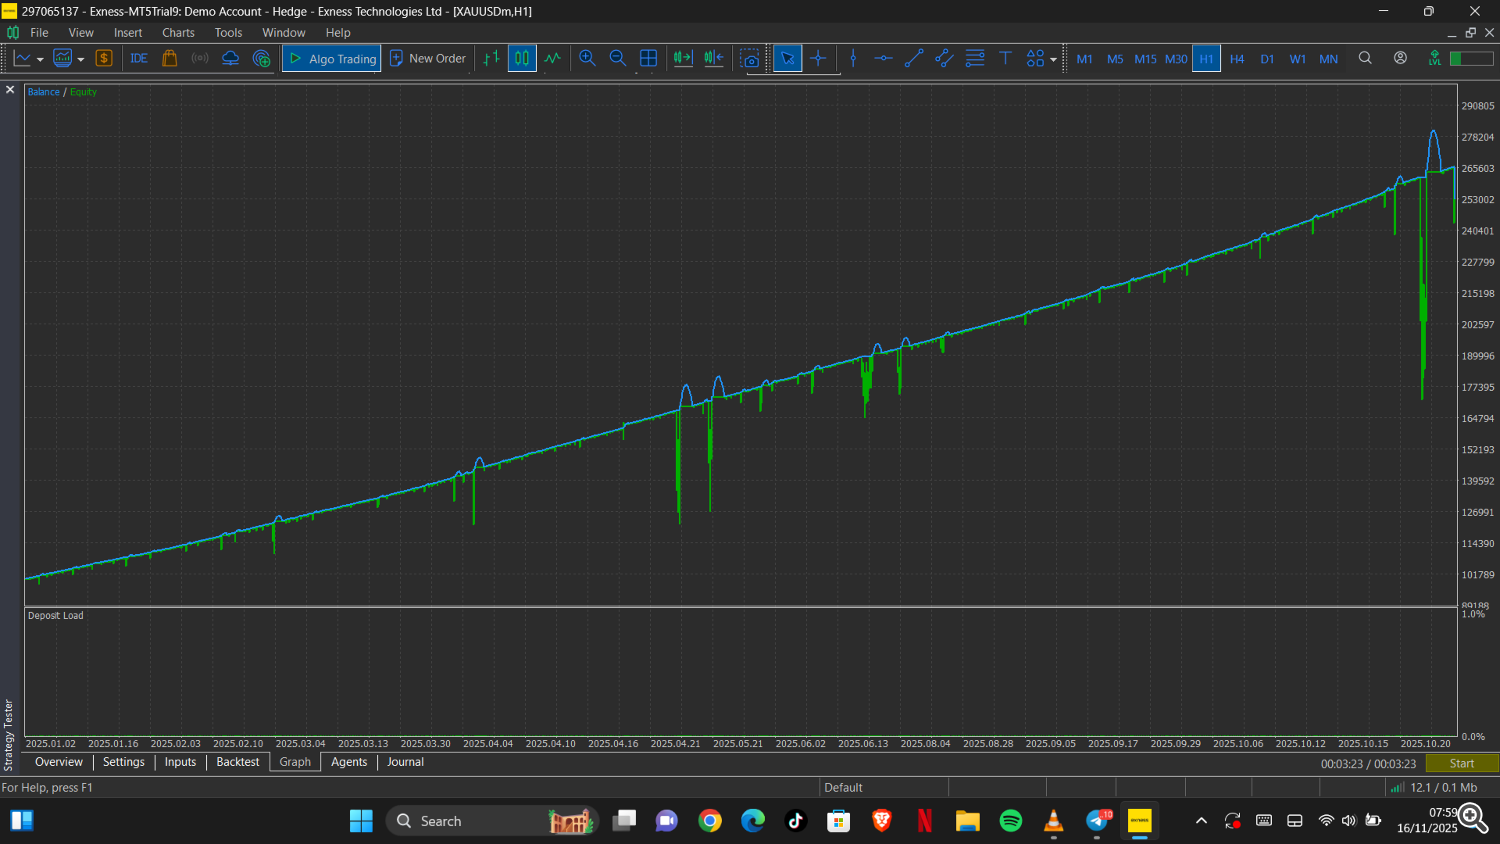
Task: Zoom out of the chart
Action: point(617,58)
